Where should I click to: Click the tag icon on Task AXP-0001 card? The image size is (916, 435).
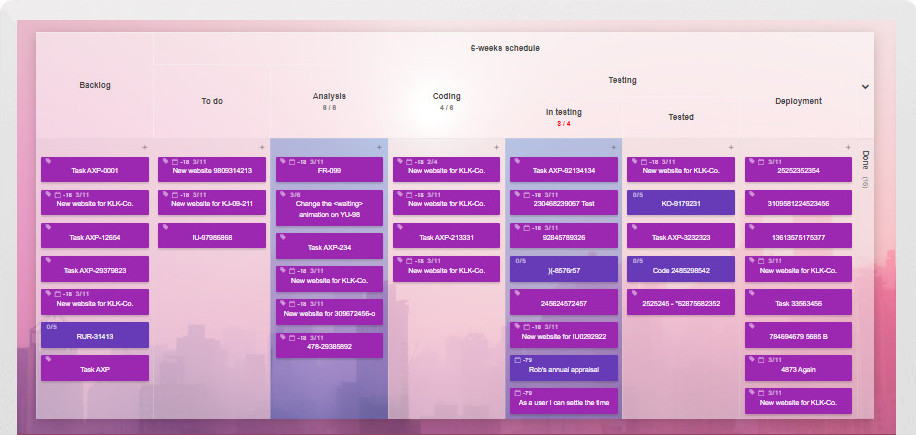point(48,162)
